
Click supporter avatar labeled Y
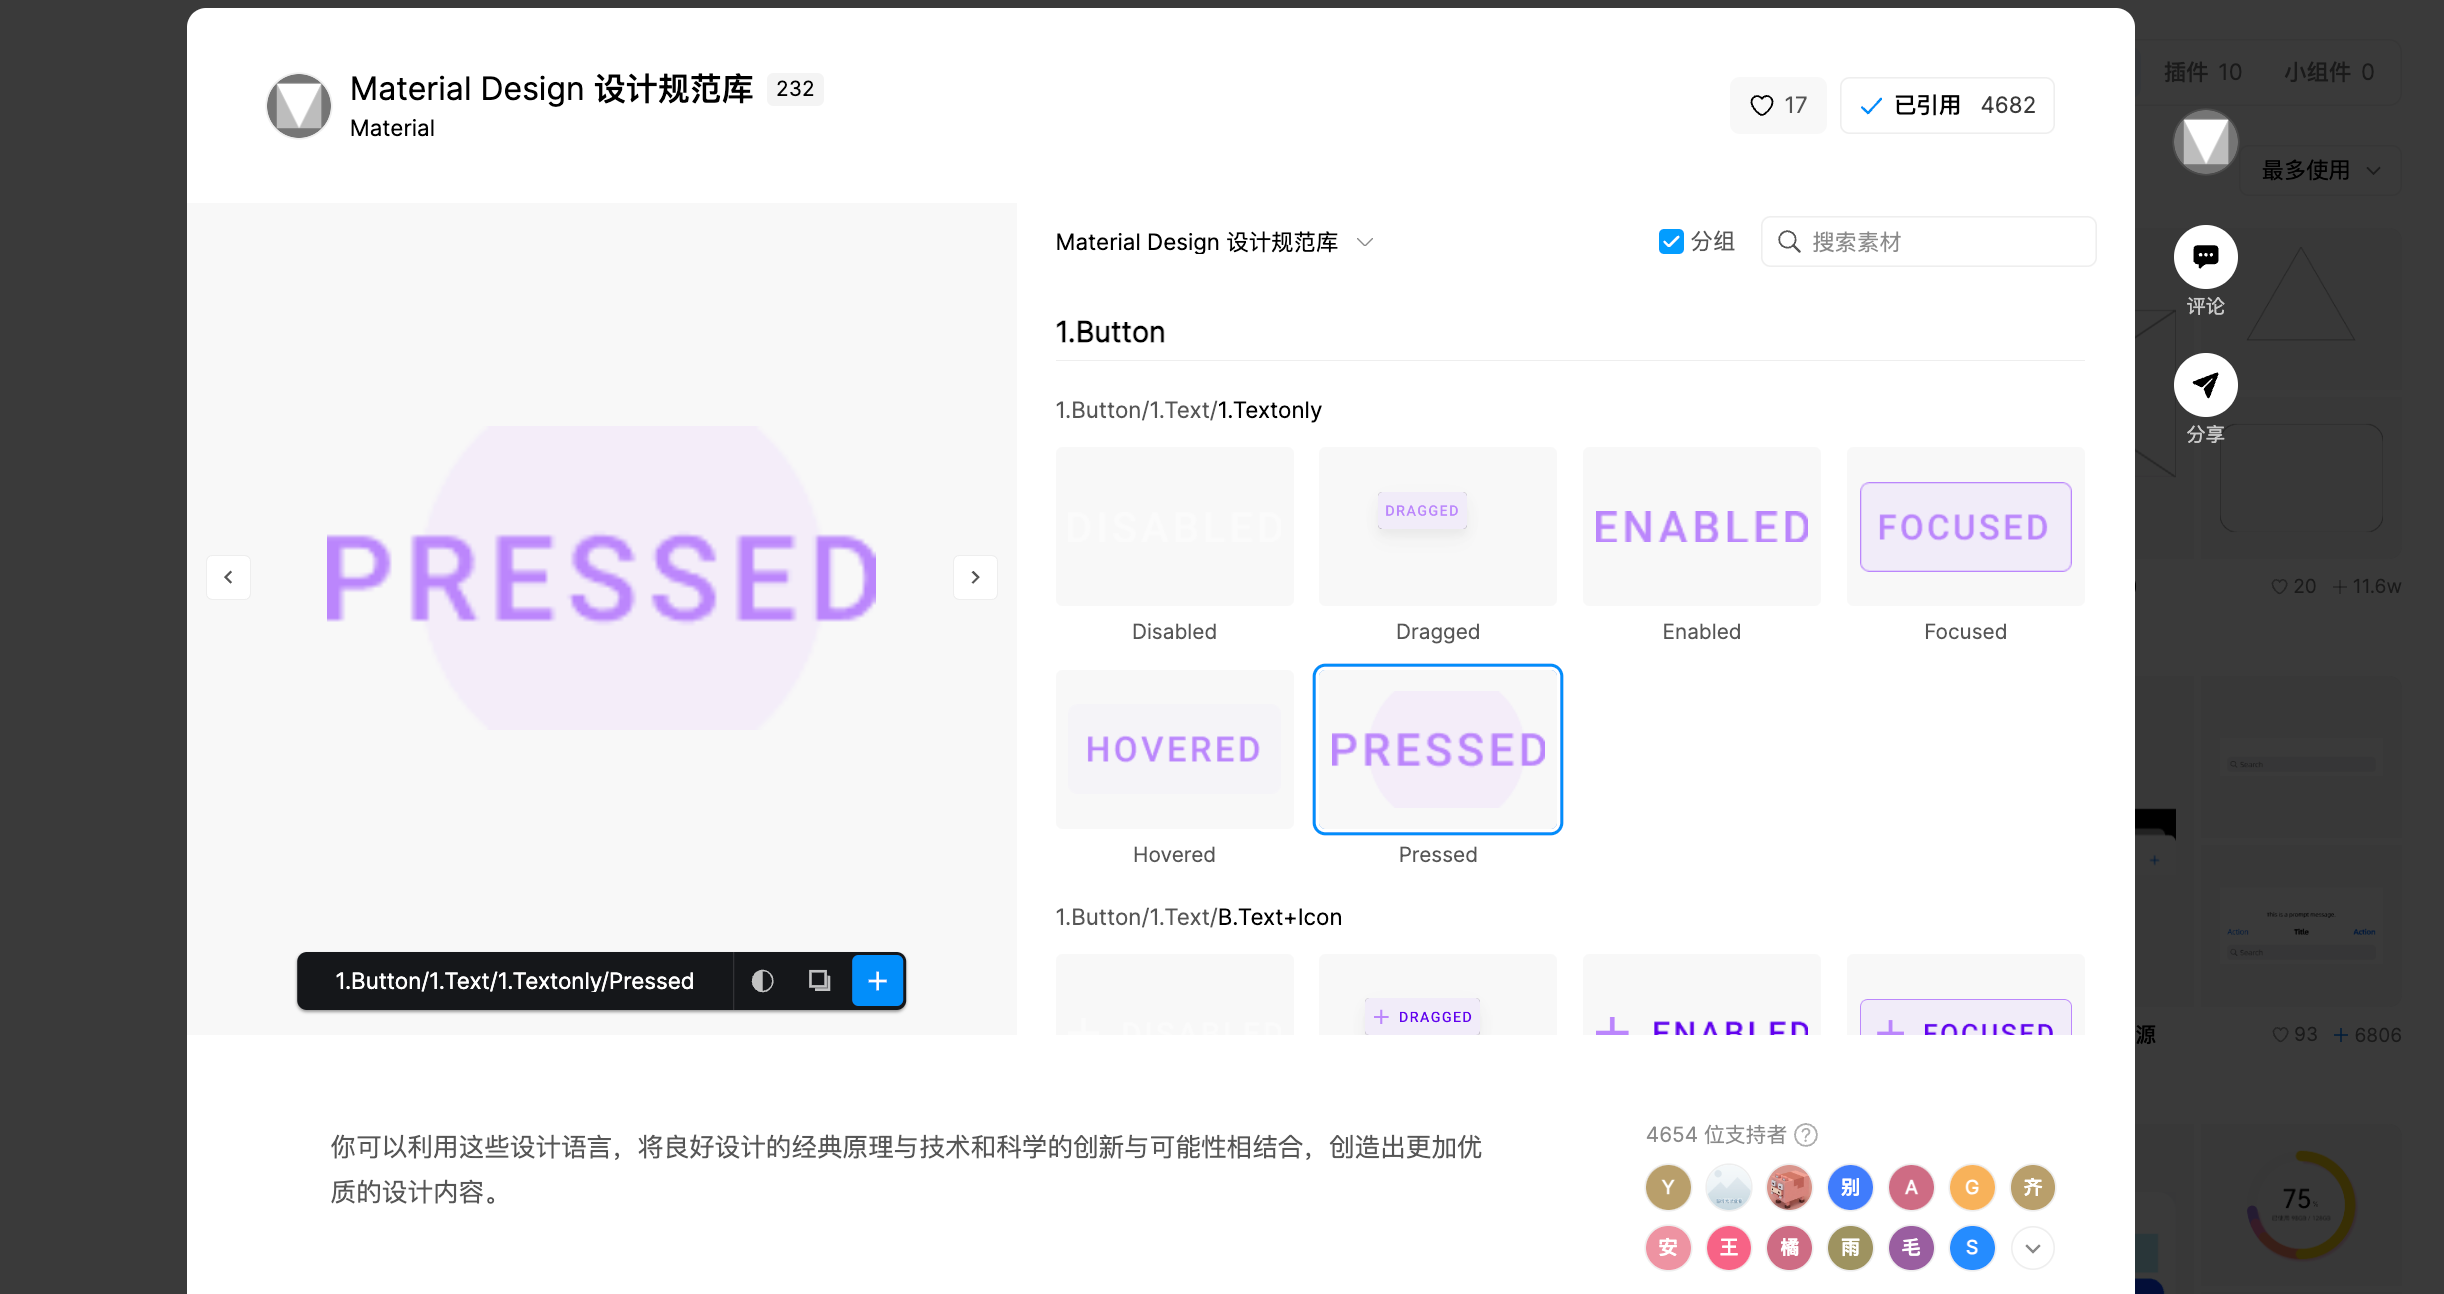point(1668,1187)
